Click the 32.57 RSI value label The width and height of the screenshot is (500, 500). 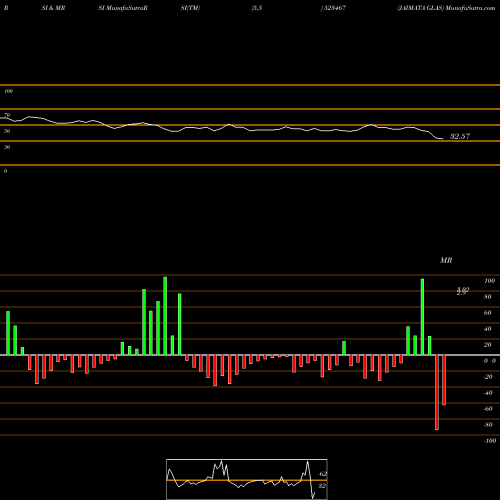tap(460, 136)
